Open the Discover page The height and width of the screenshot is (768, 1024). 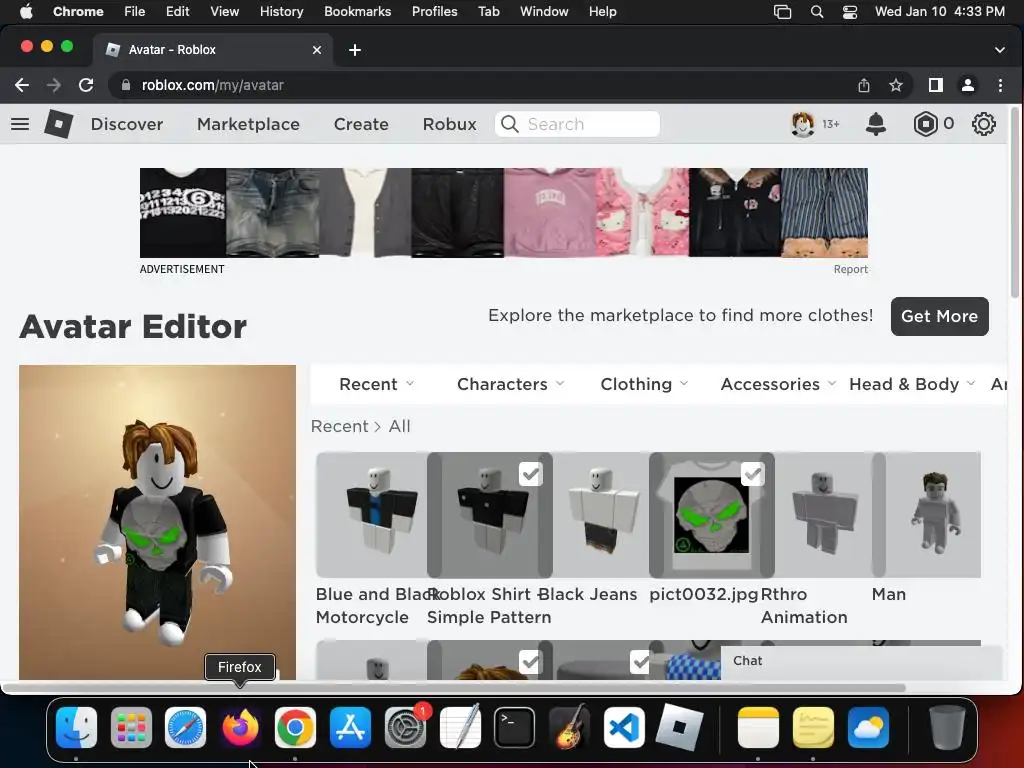coord(127,124)
